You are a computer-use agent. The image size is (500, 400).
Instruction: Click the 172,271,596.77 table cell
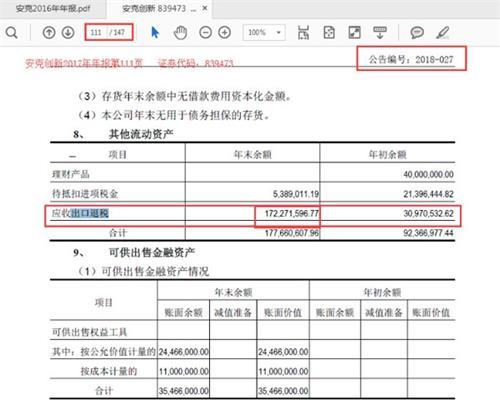point(291,213)
